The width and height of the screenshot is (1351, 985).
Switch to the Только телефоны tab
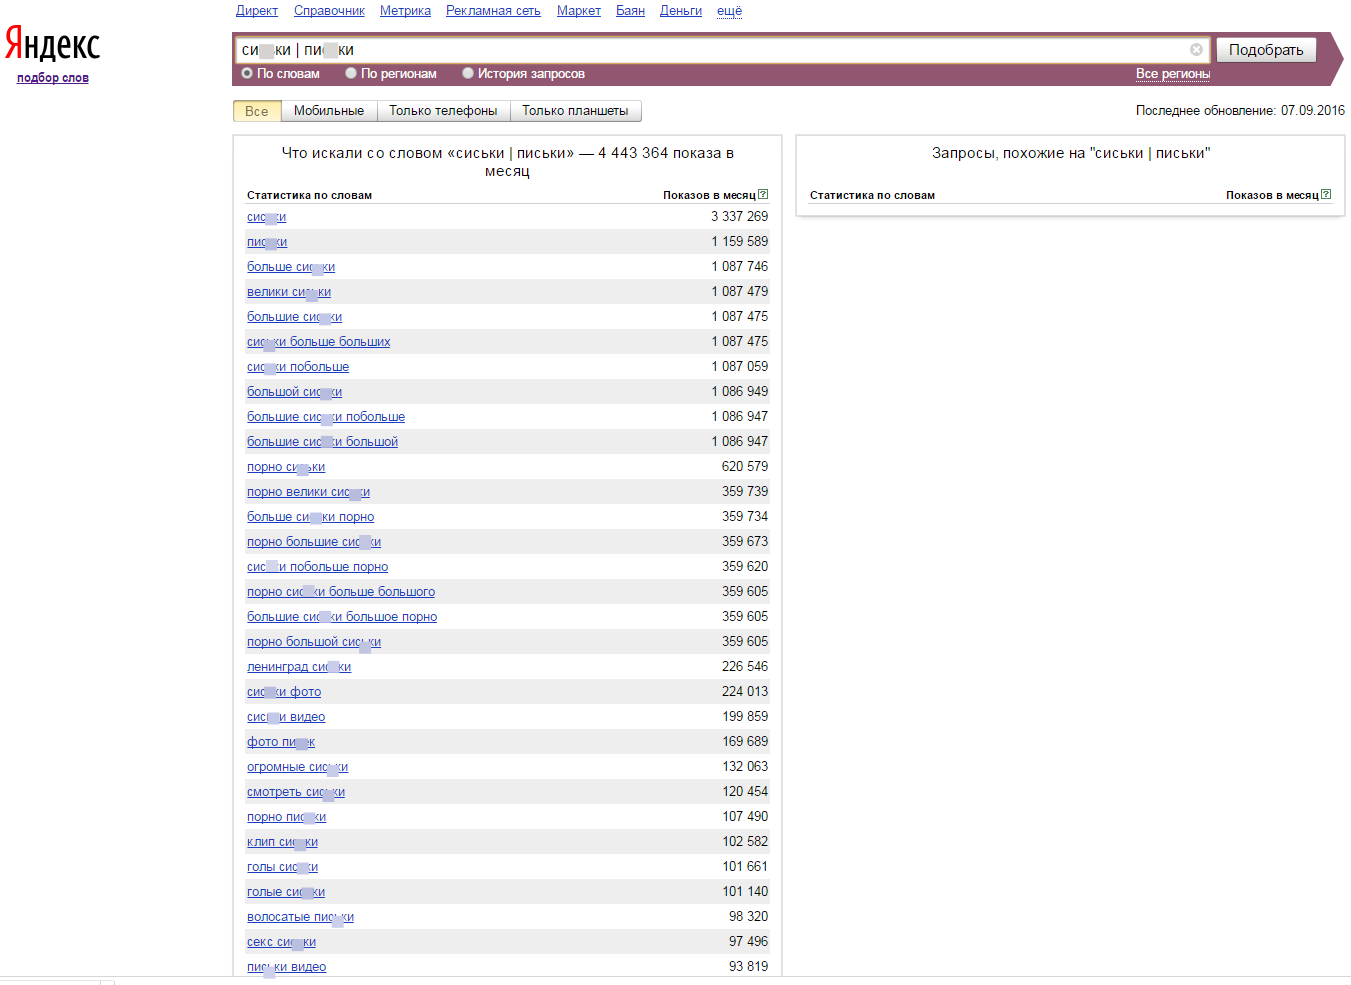click(x=443, y=111)
